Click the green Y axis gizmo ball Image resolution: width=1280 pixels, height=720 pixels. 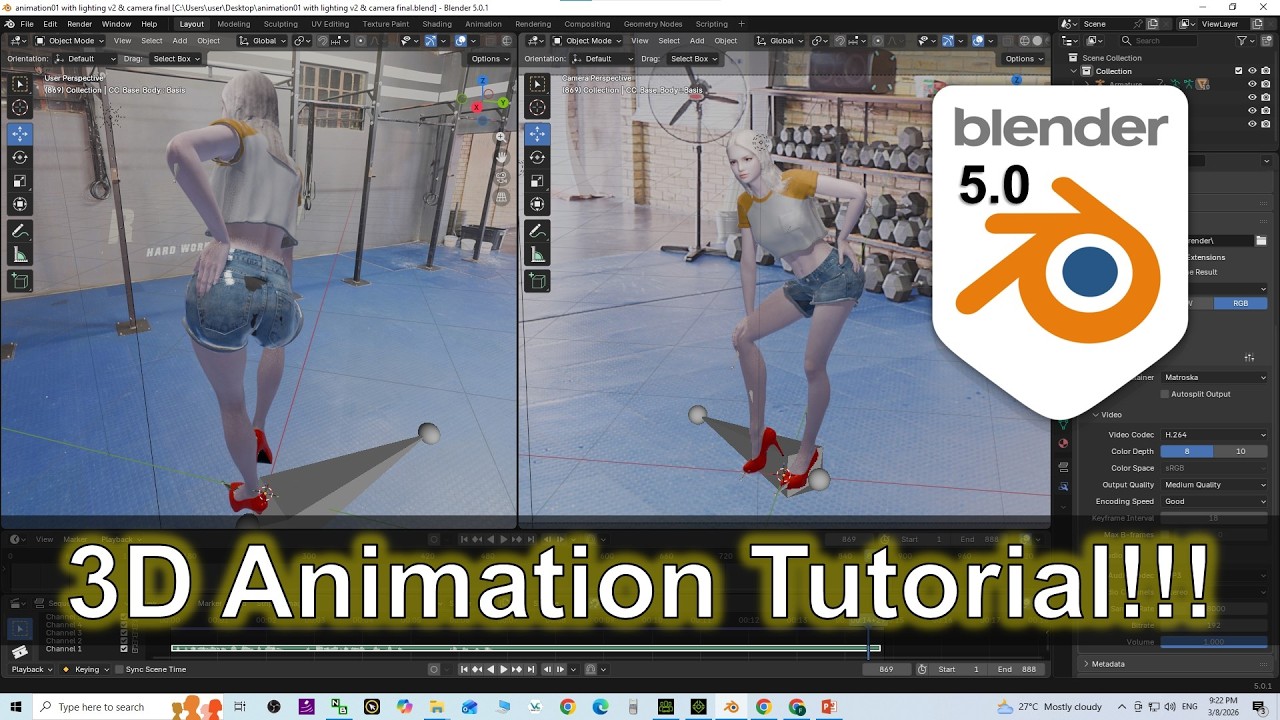[x=502, y=102]
